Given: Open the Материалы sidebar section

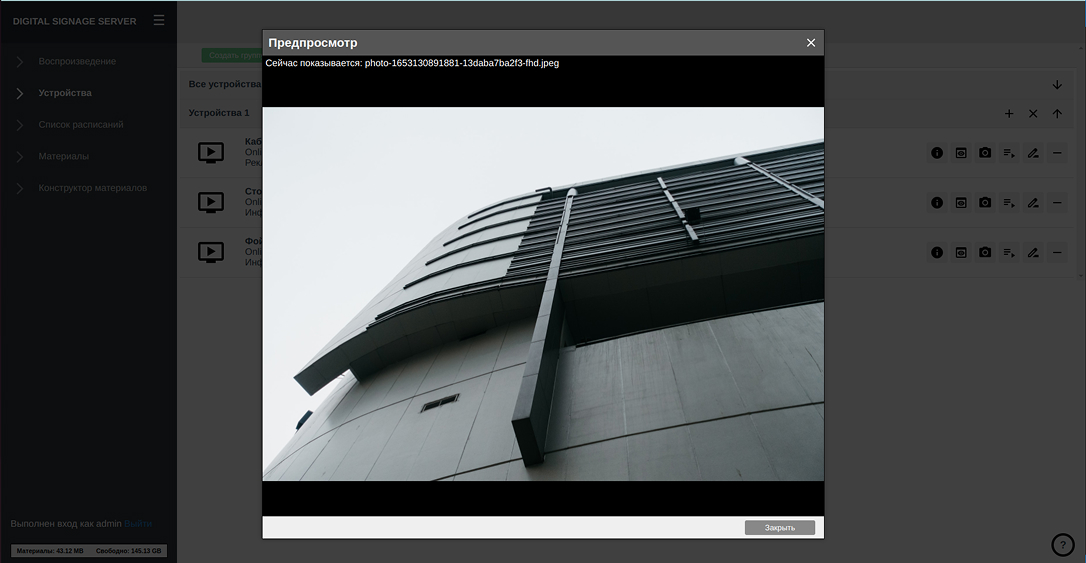Looking at the screenshot, I should [x=64, y=157].
